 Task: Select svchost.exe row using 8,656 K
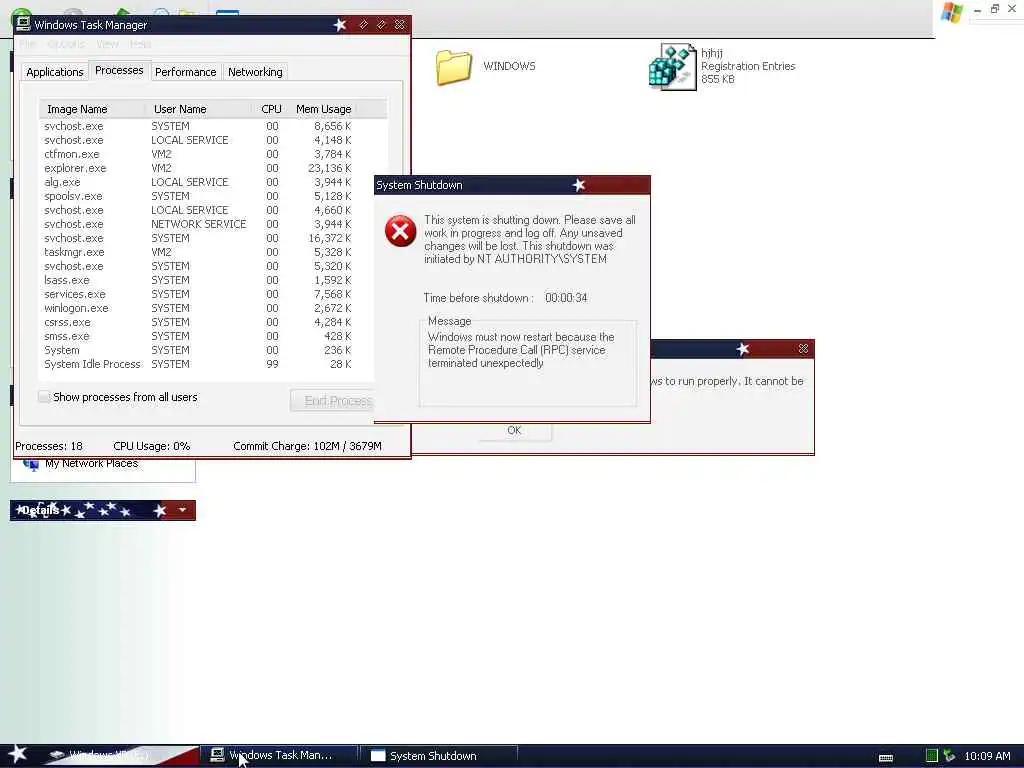coord(198,126)
